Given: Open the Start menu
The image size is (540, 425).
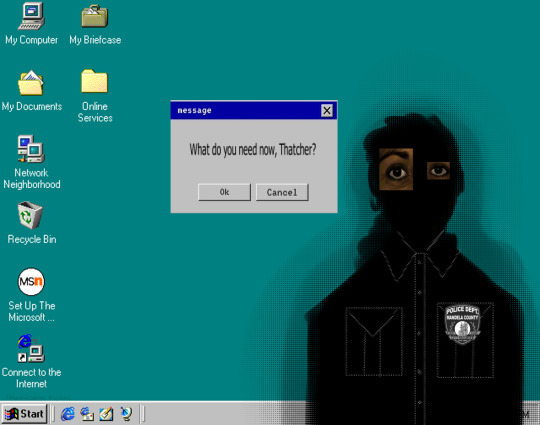Looking at the screenshot, I should (24, 414).
